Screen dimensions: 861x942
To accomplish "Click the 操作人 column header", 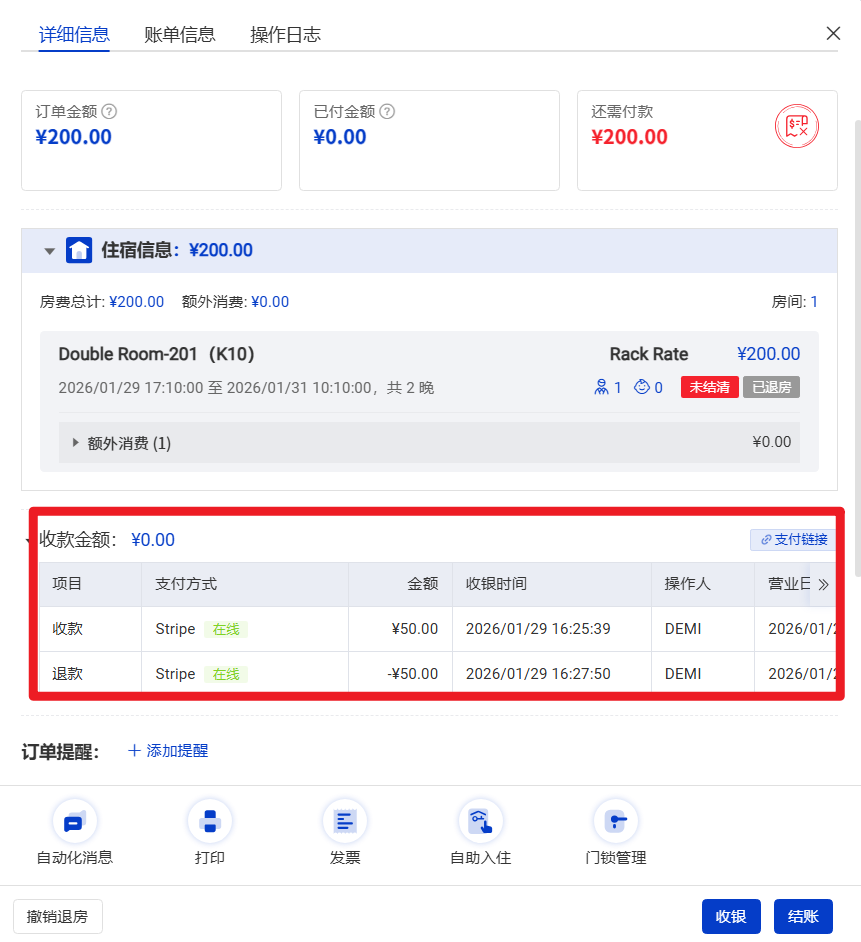I will pos(703,584).
